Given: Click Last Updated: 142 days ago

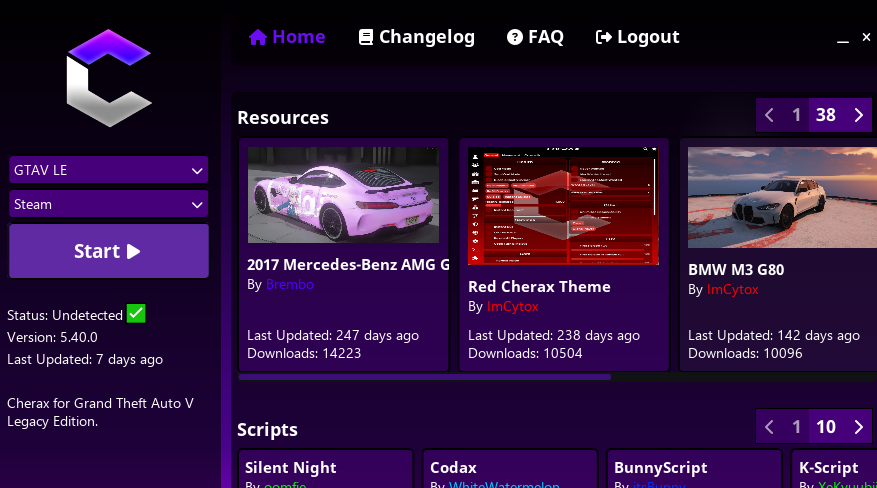Looking at the screenshot, I should [x=774, y=335].
